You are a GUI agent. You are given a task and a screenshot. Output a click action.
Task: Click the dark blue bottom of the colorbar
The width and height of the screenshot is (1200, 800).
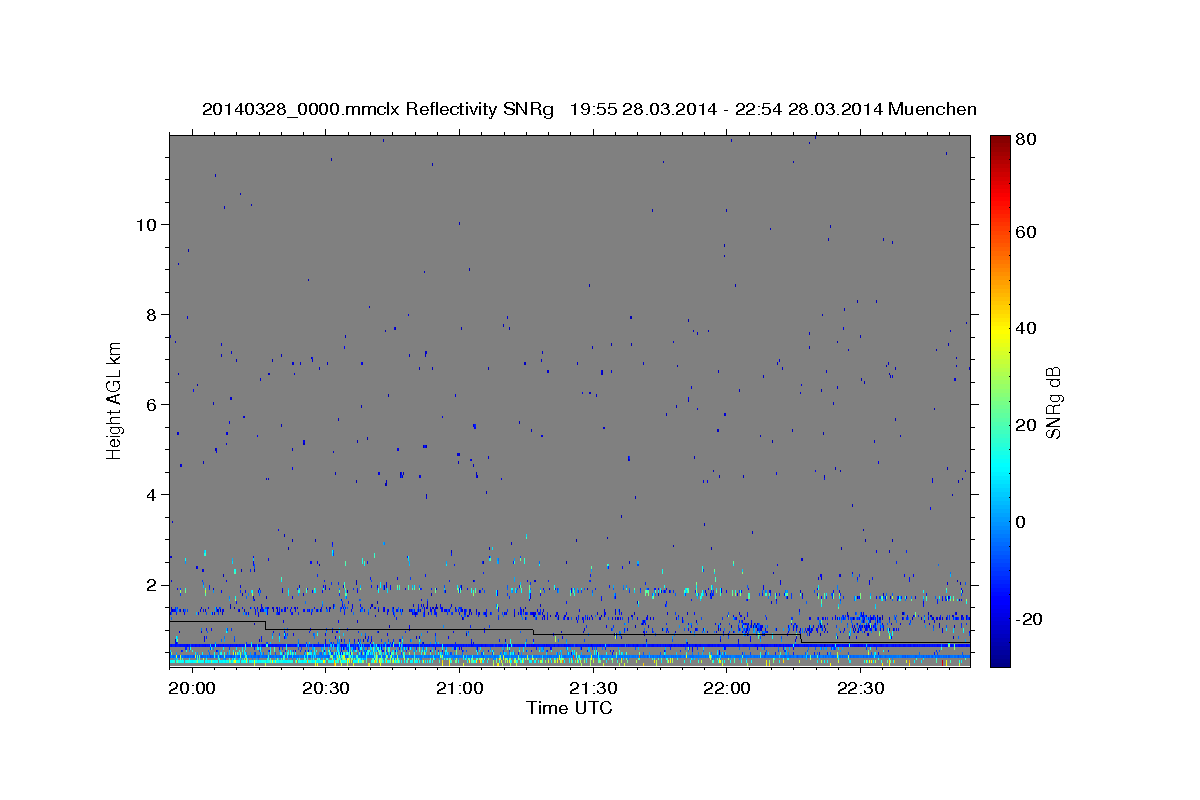pyautogui.click(x=999, y=658)
